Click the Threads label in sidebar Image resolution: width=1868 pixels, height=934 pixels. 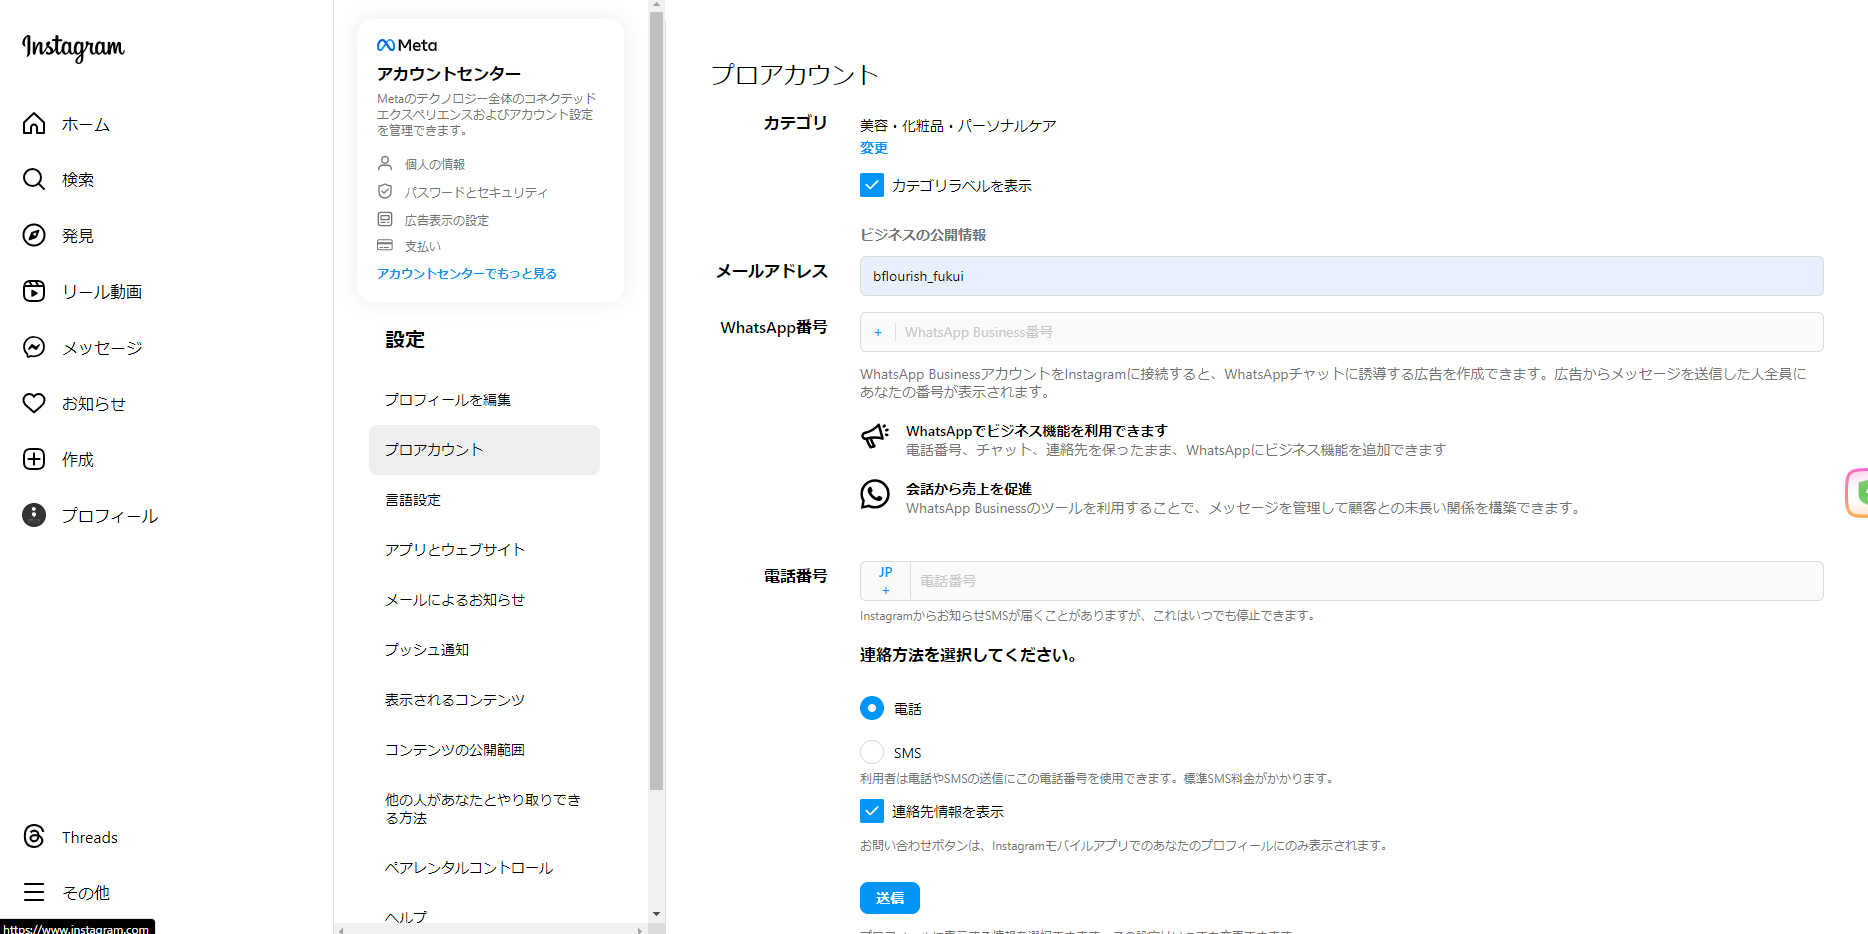(x=90, y=837)
